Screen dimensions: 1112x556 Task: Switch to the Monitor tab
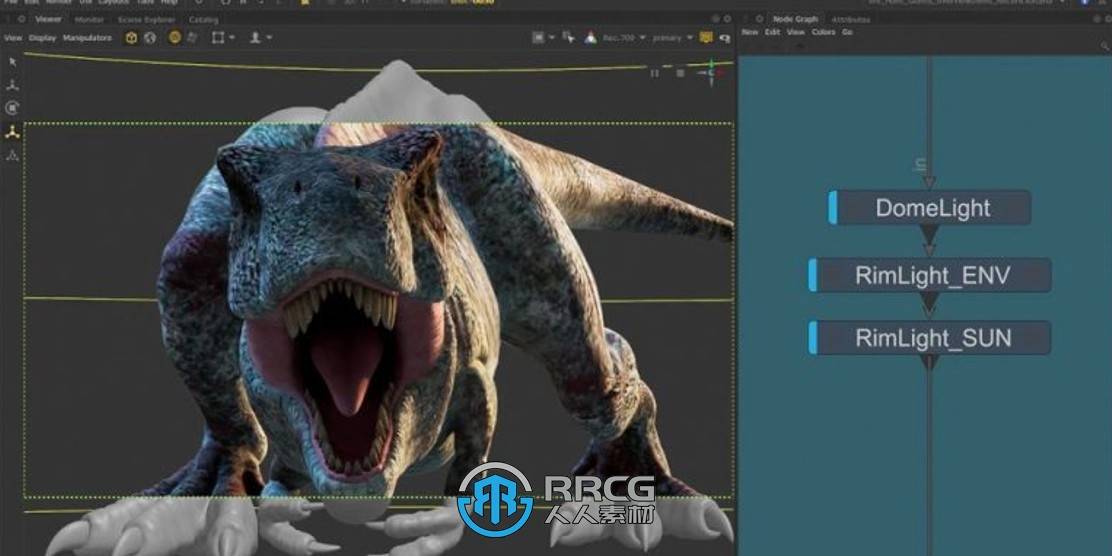89,19
